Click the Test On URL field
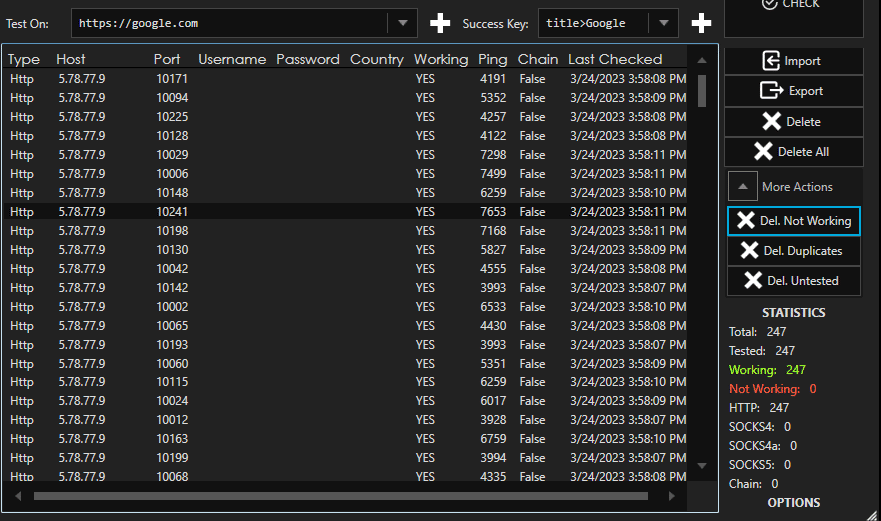This screenshot has width=881, height=521. pos(230,23)
